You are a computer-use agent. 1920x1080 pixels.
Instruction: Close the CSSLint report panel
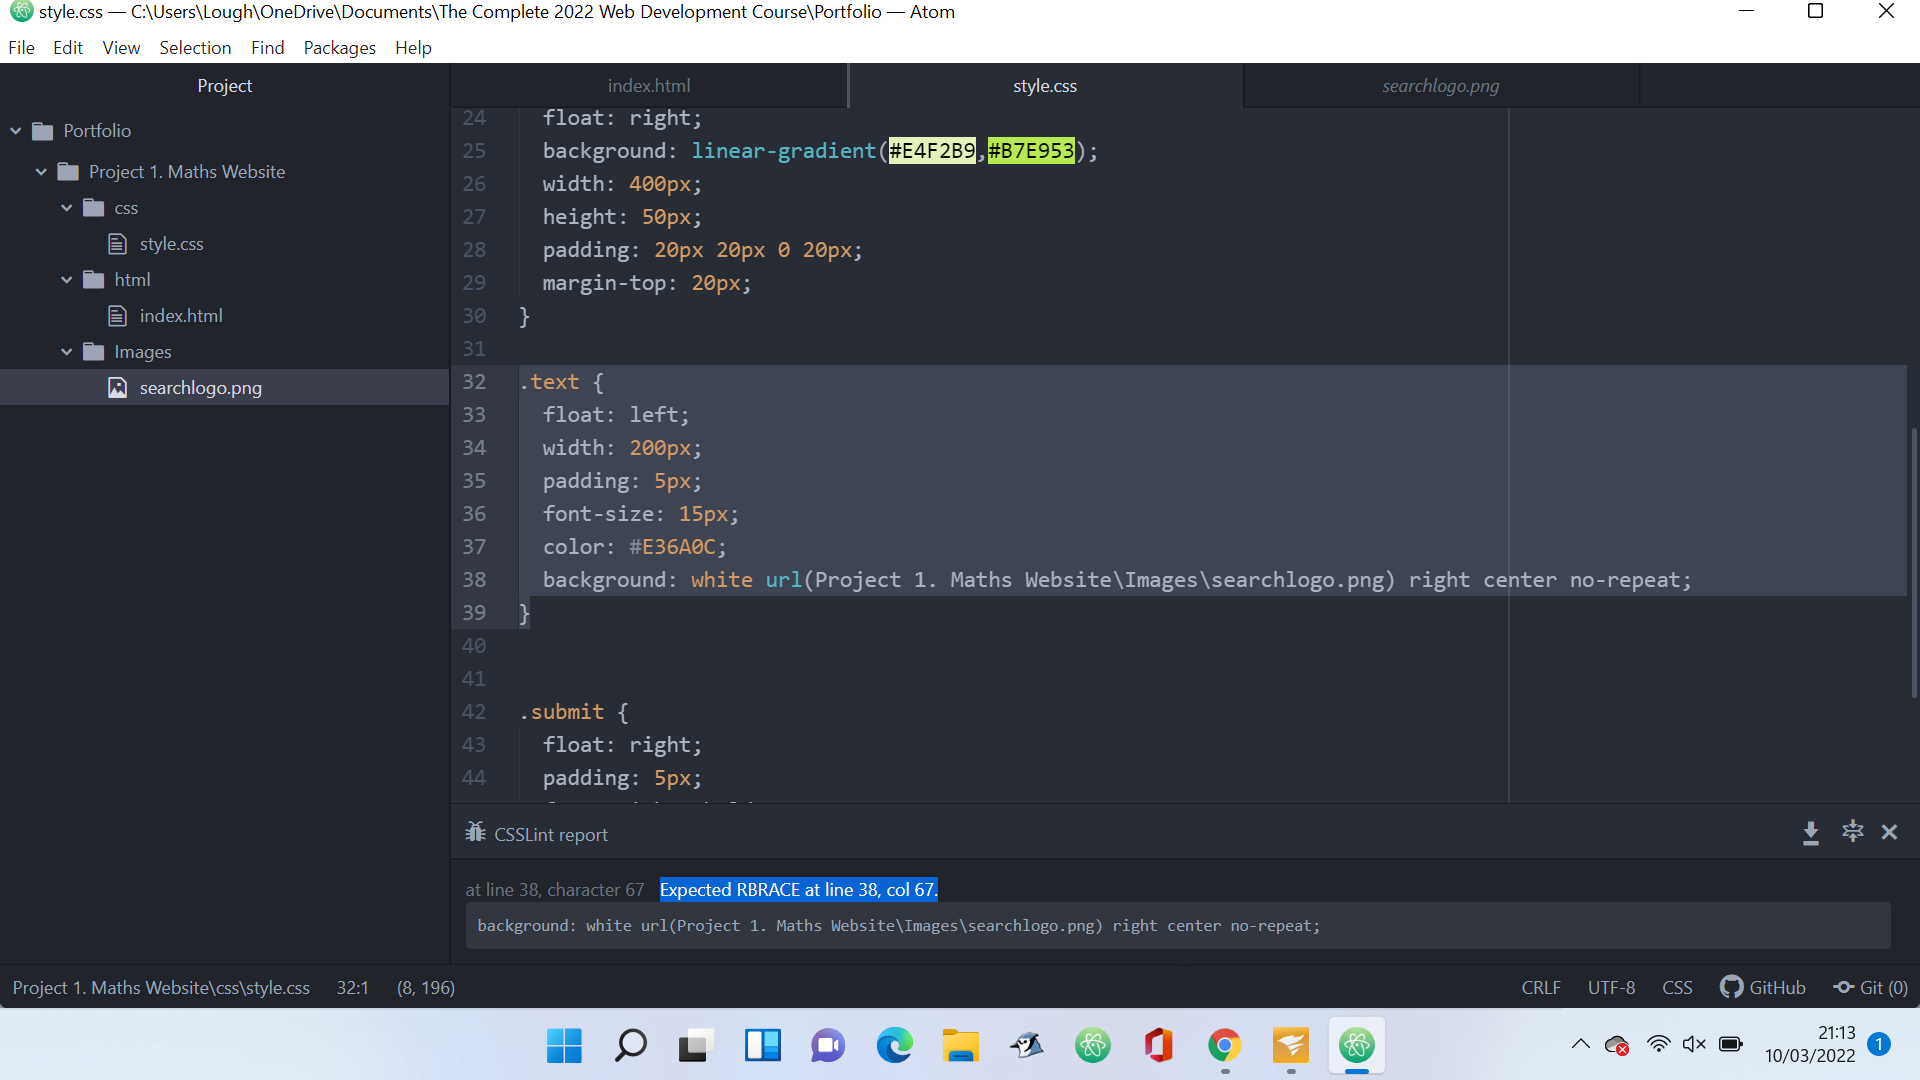coord(1891,832)
